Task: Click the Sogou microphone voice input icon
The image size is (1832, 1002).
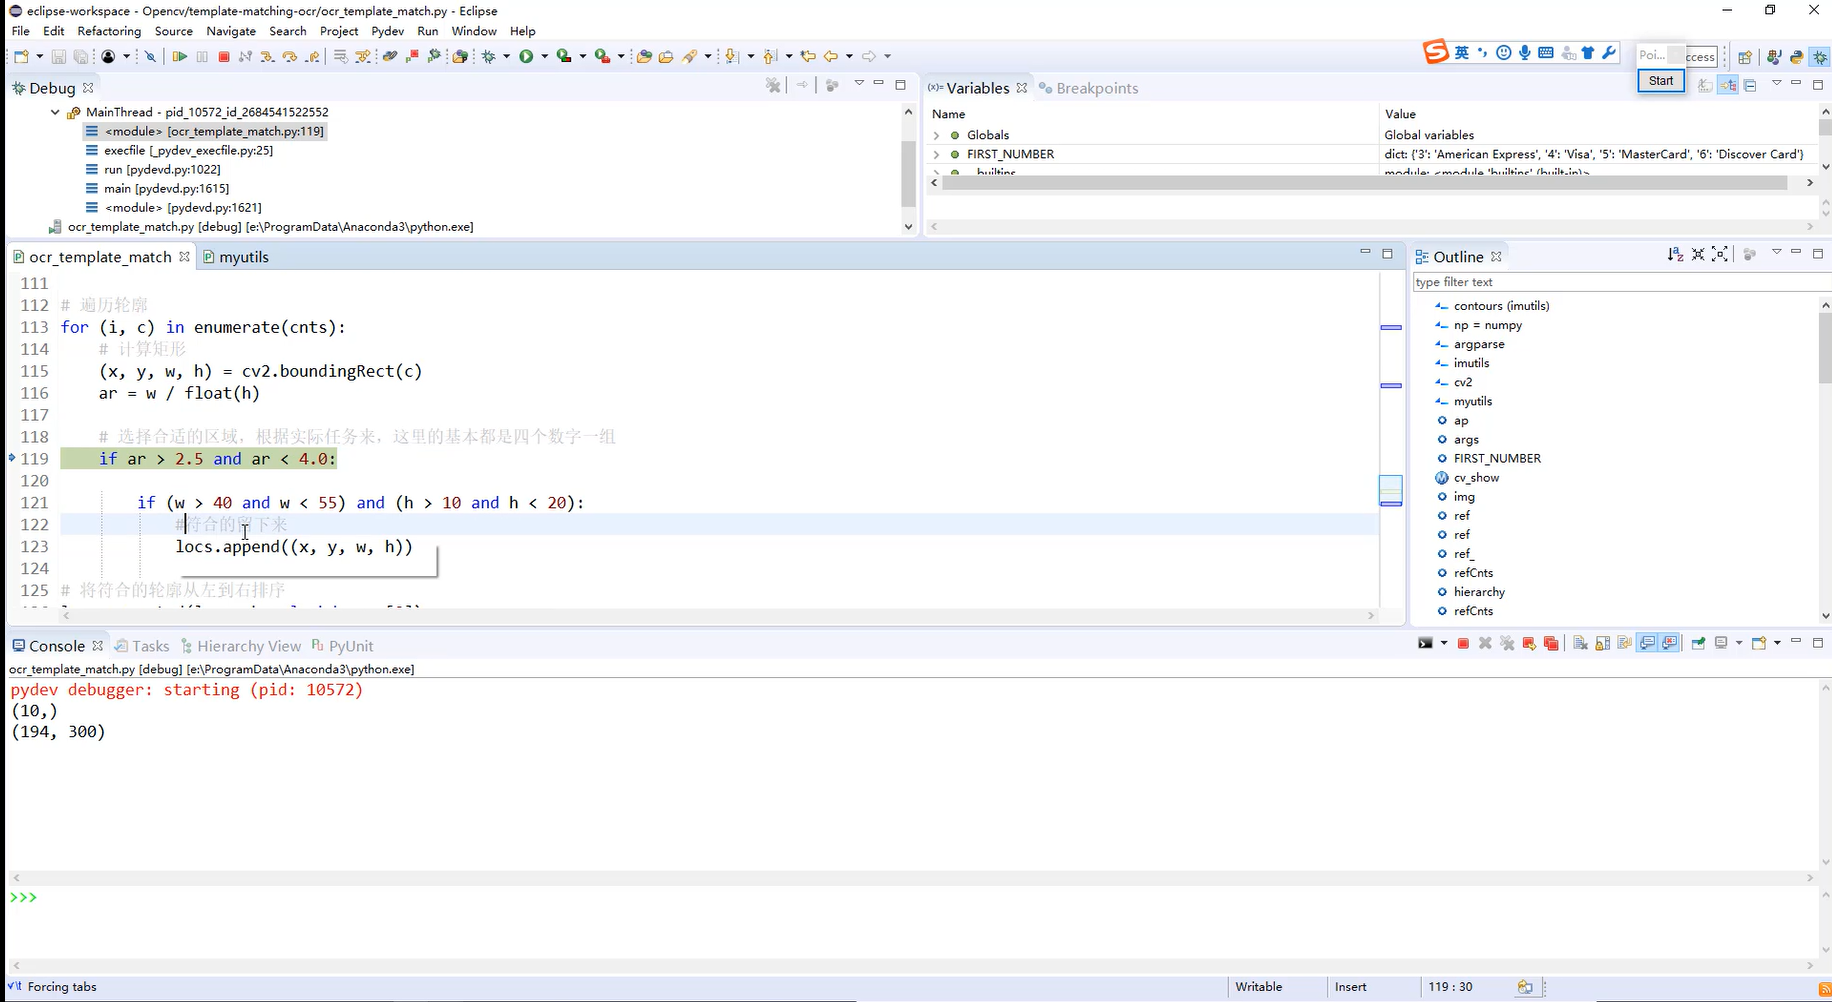Action: coord(1524,53)
